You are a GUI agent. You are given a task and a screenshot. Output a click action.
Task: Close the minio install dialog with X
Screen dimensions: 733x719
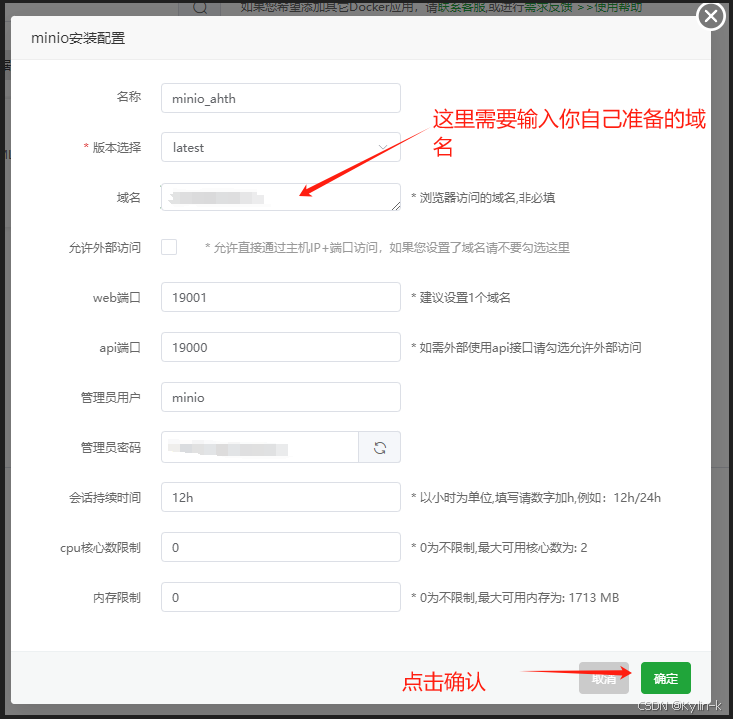click(711, 16)
